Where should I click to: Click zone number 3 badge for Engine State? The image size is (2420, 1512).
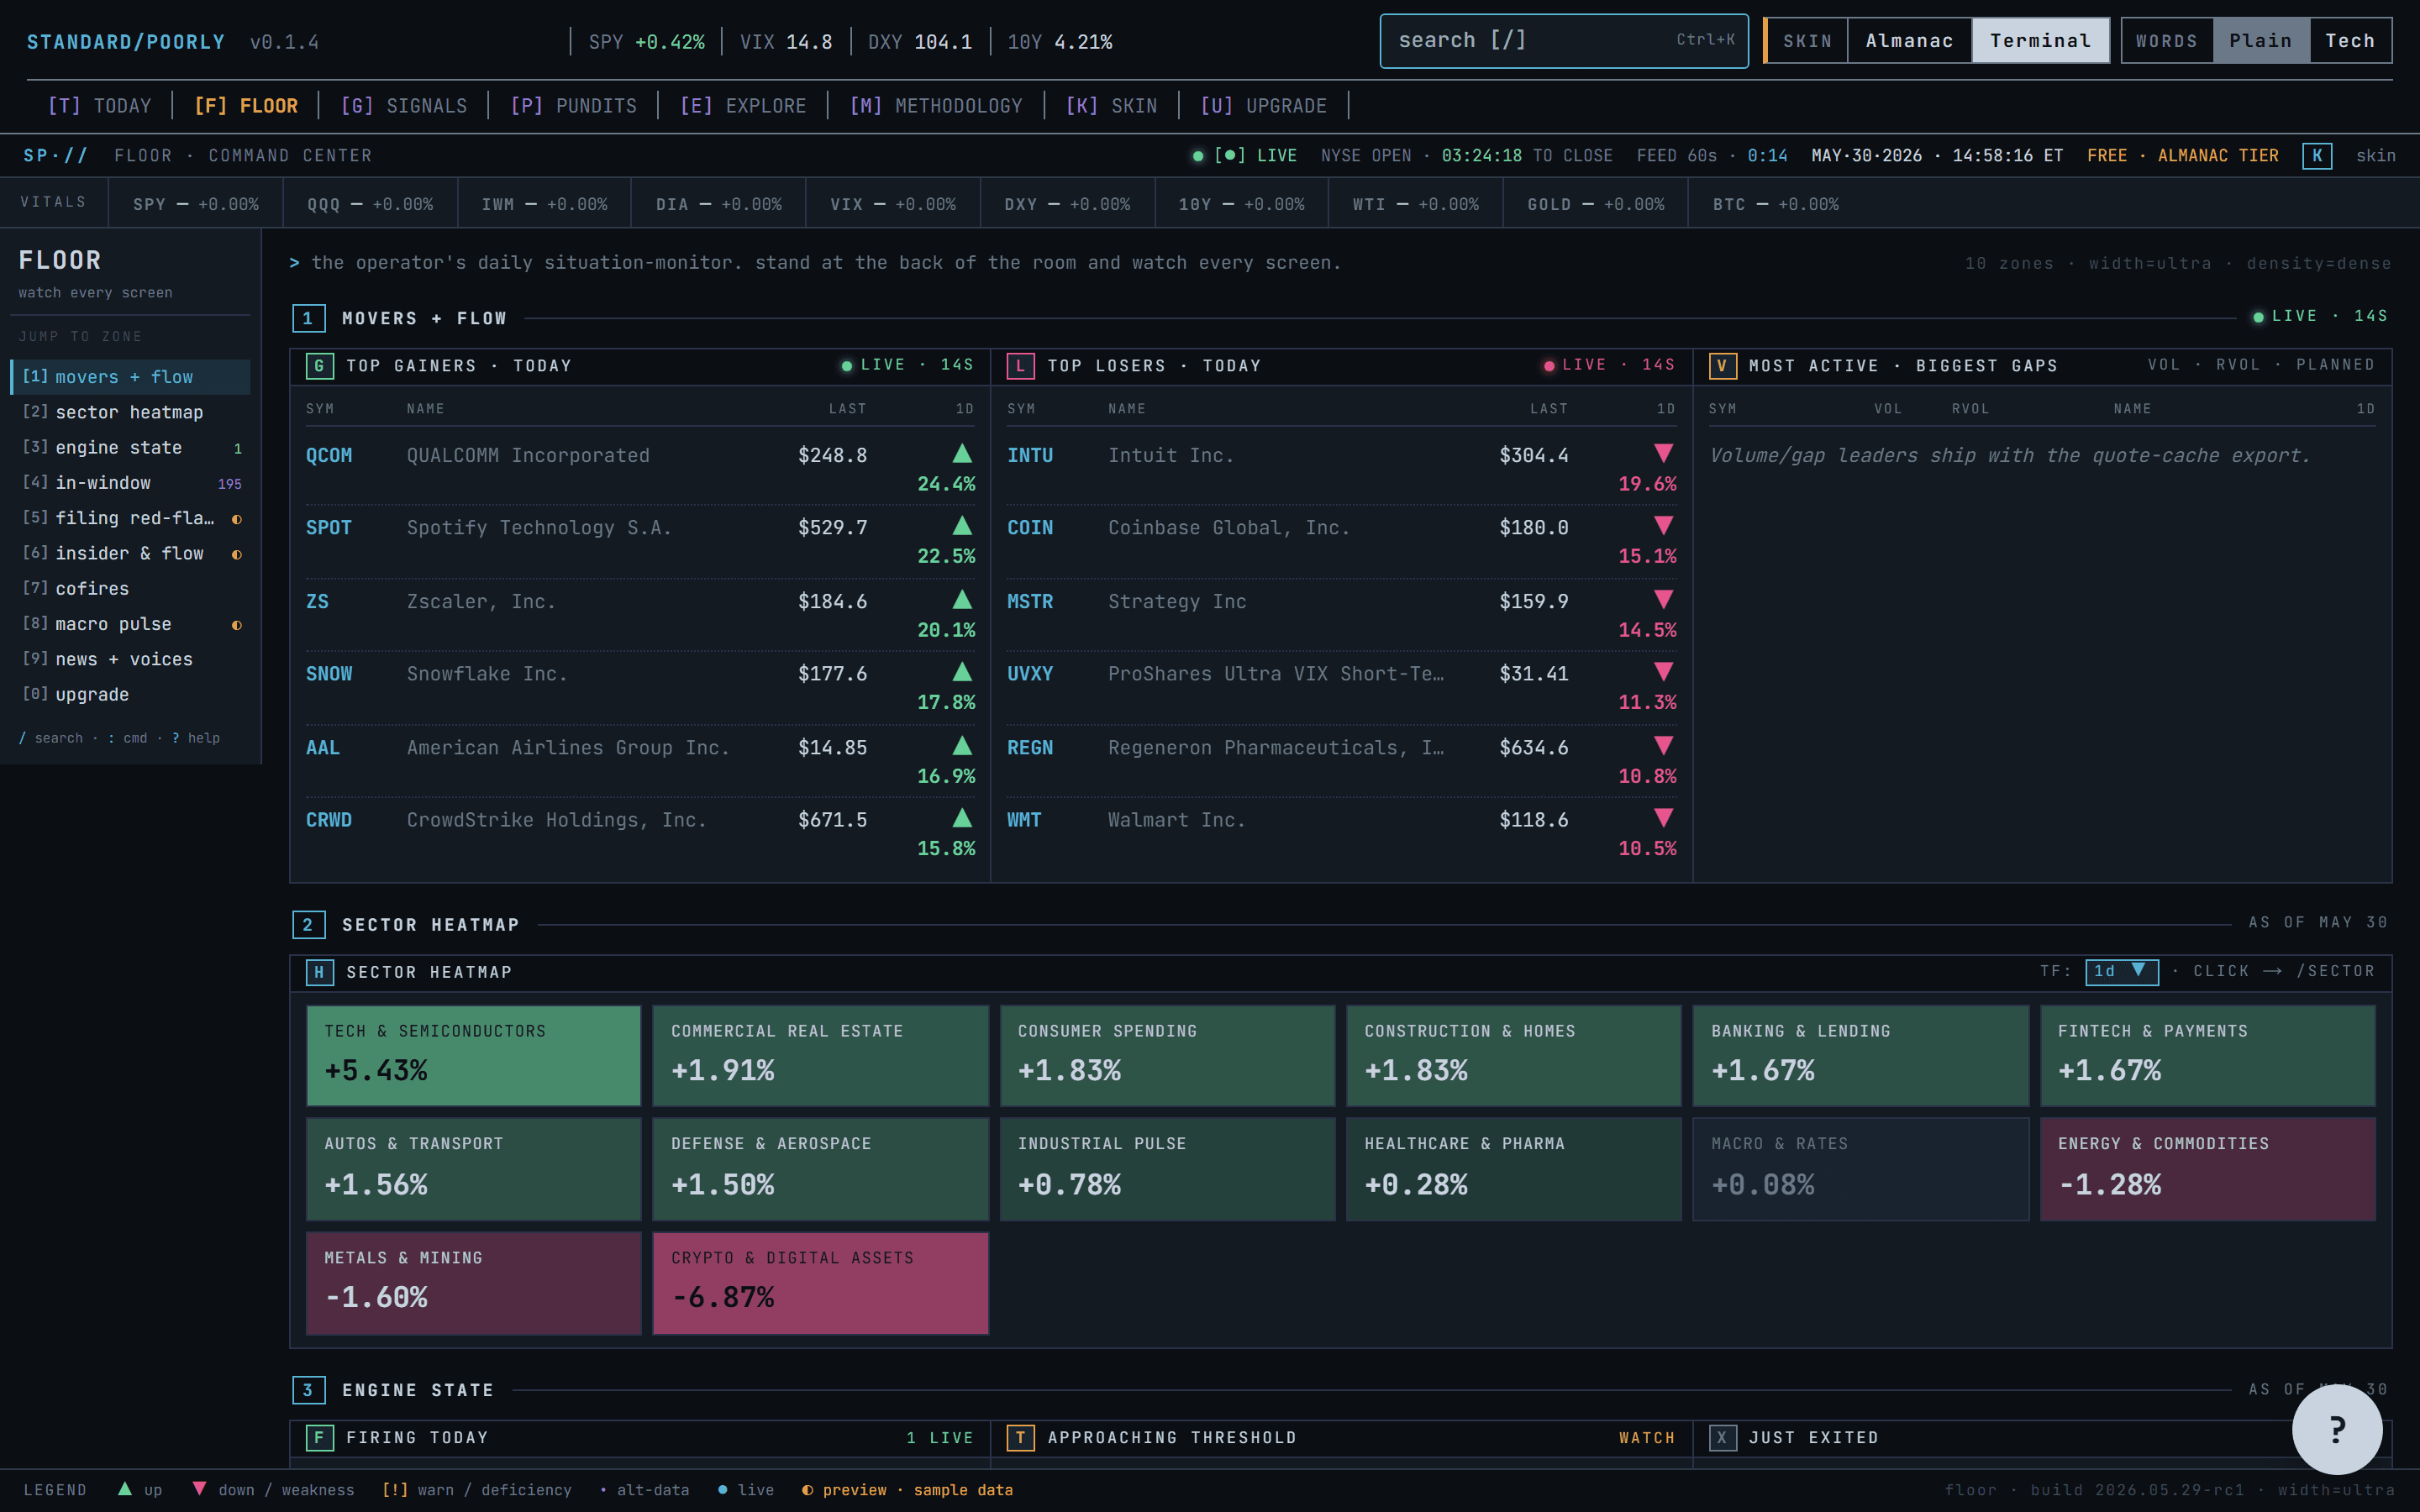[x=308, y=1390]
